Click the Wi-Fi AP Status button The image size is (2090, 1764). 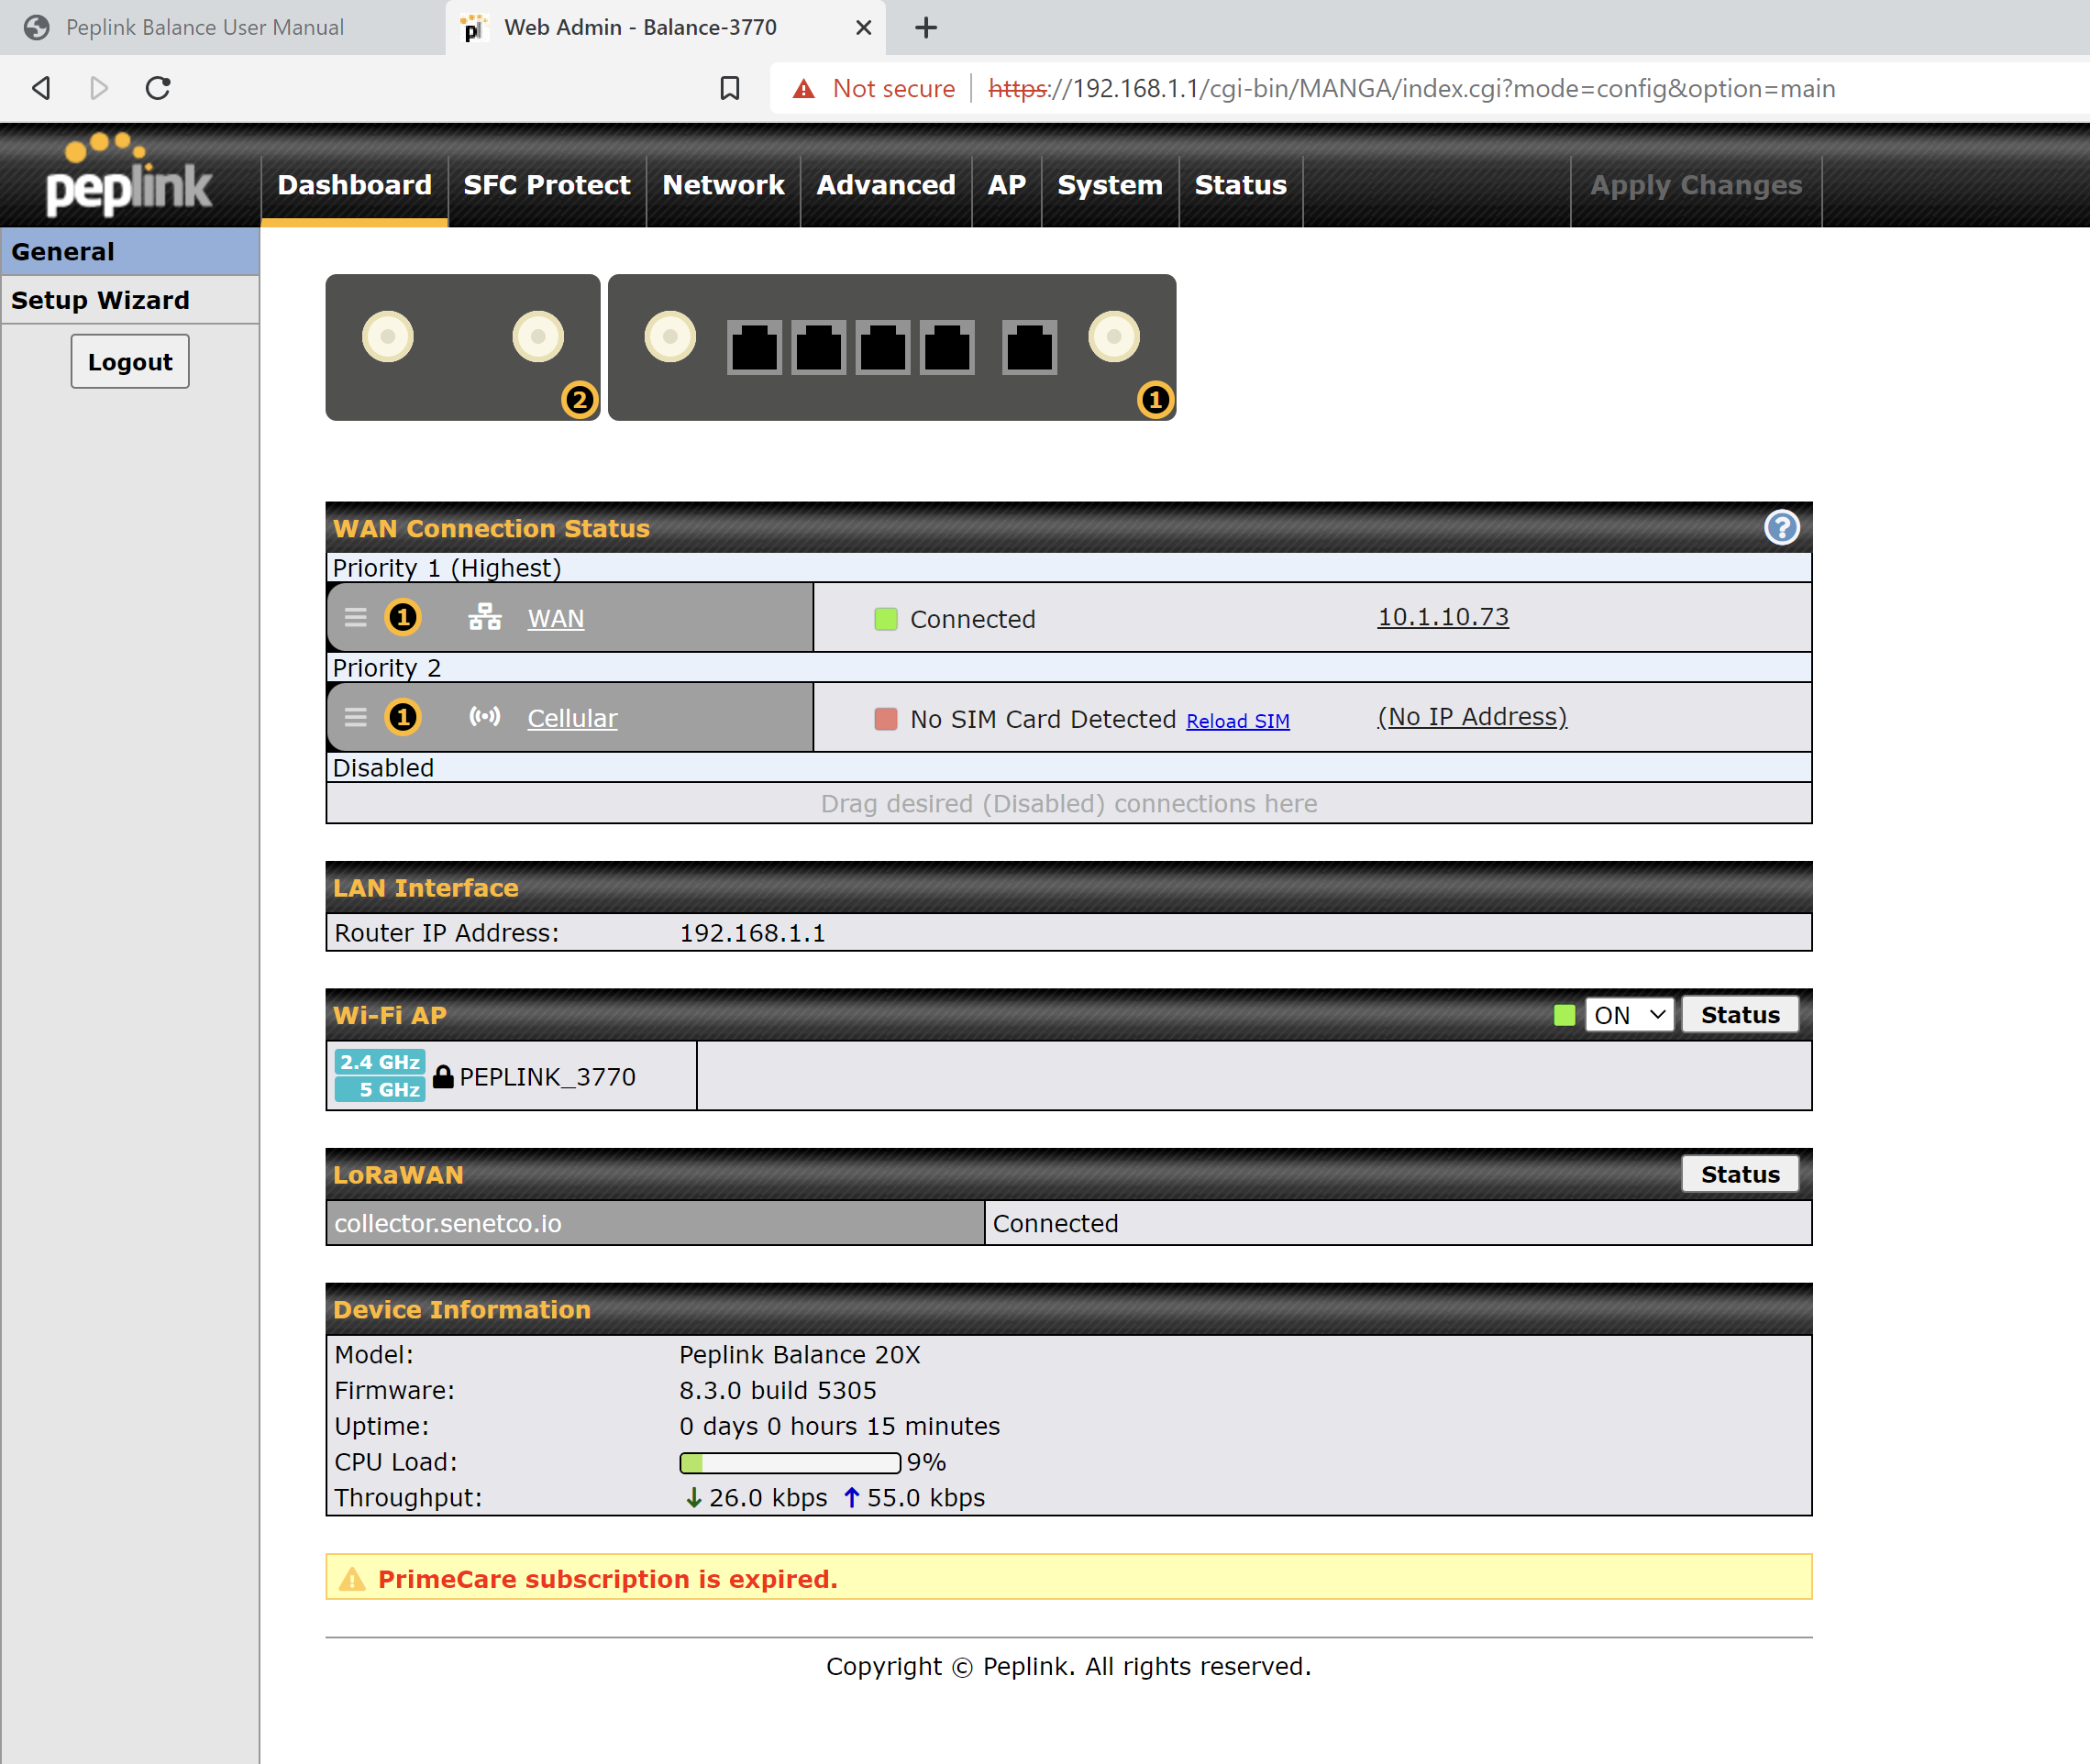coord(1740,1015)
